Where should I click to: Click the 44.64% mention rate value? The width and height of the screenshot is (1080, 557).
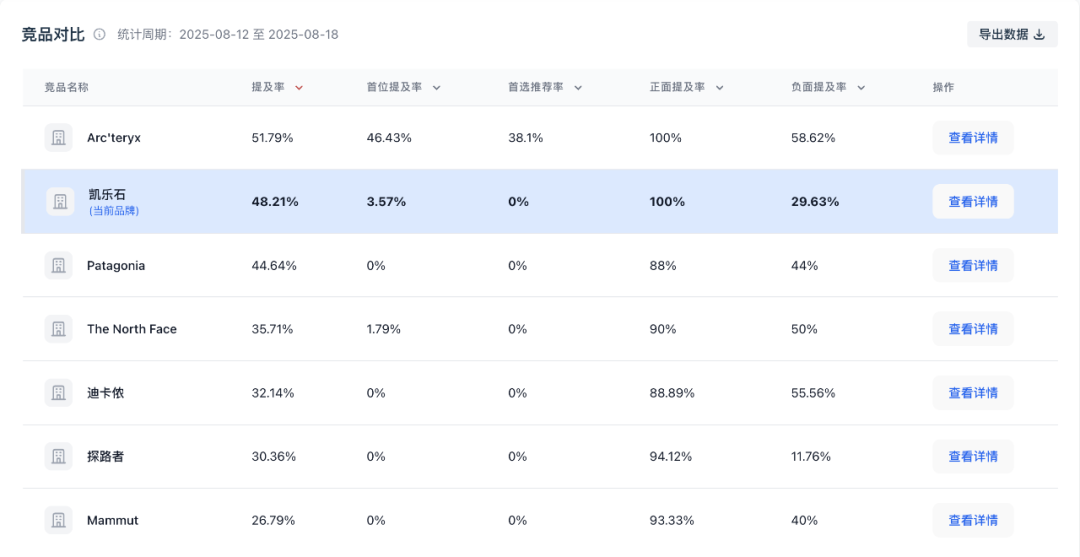tap(274, 266)
